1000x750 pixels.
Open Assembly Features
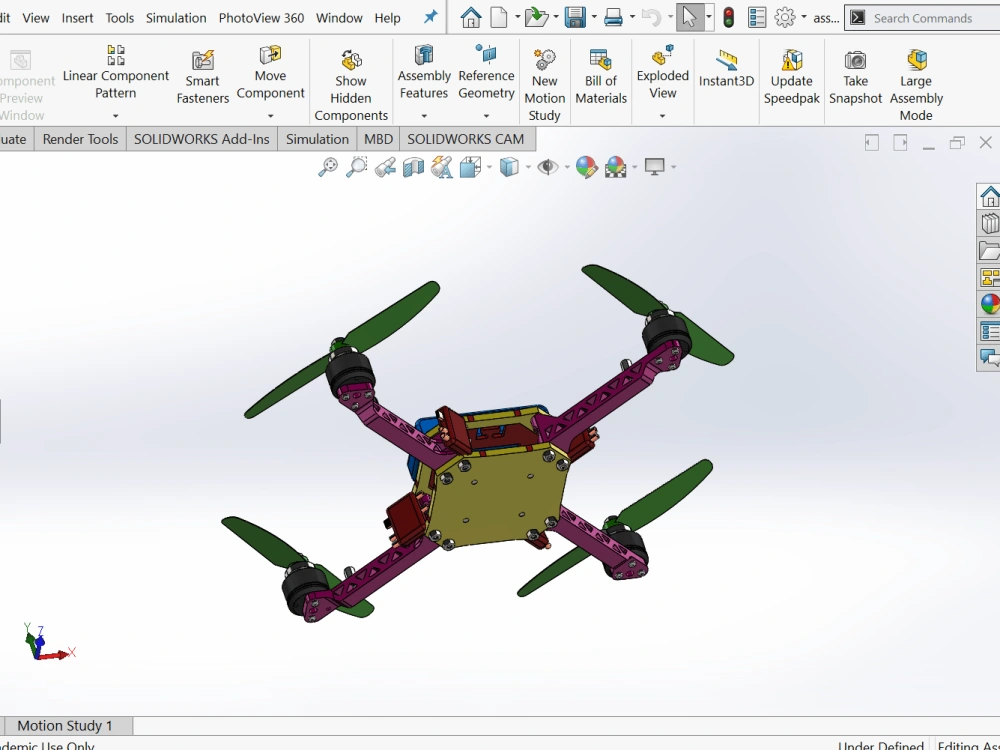(x=424, y=72)
